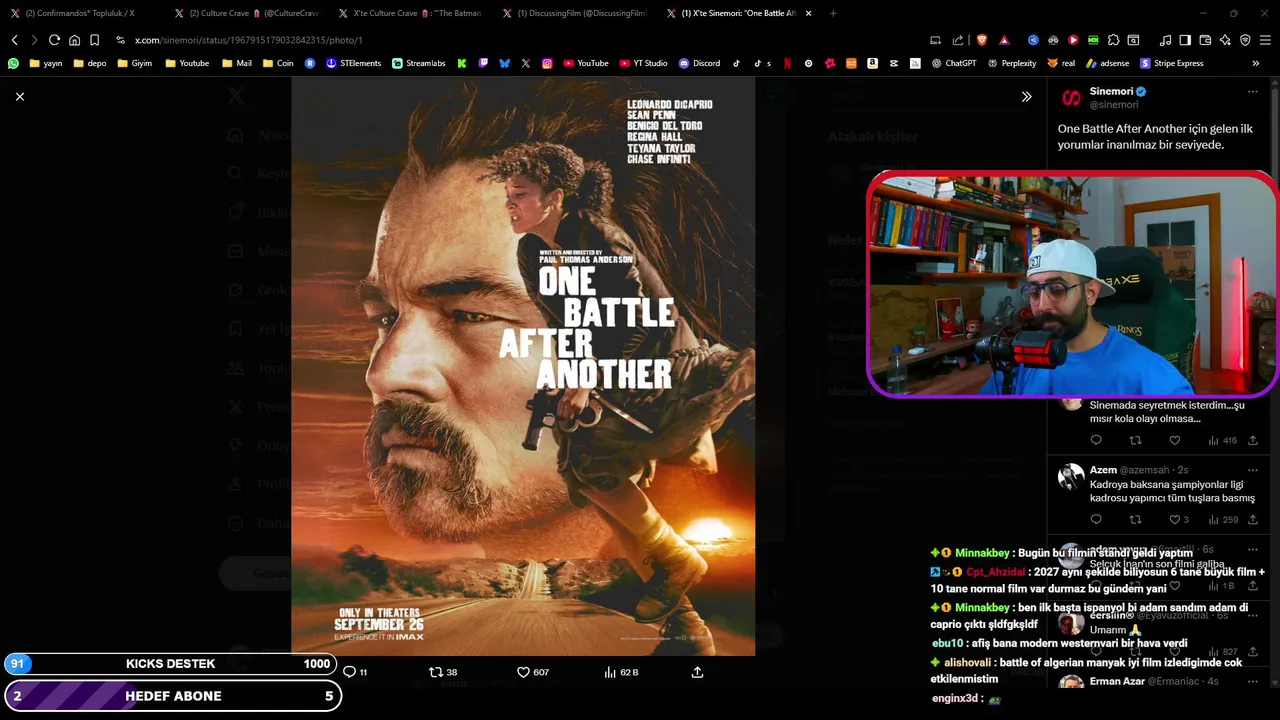Screen dimensions: 1280x720
Task: Open the more options menu on Sinemori's tweet
Action: coord(1252,91)
